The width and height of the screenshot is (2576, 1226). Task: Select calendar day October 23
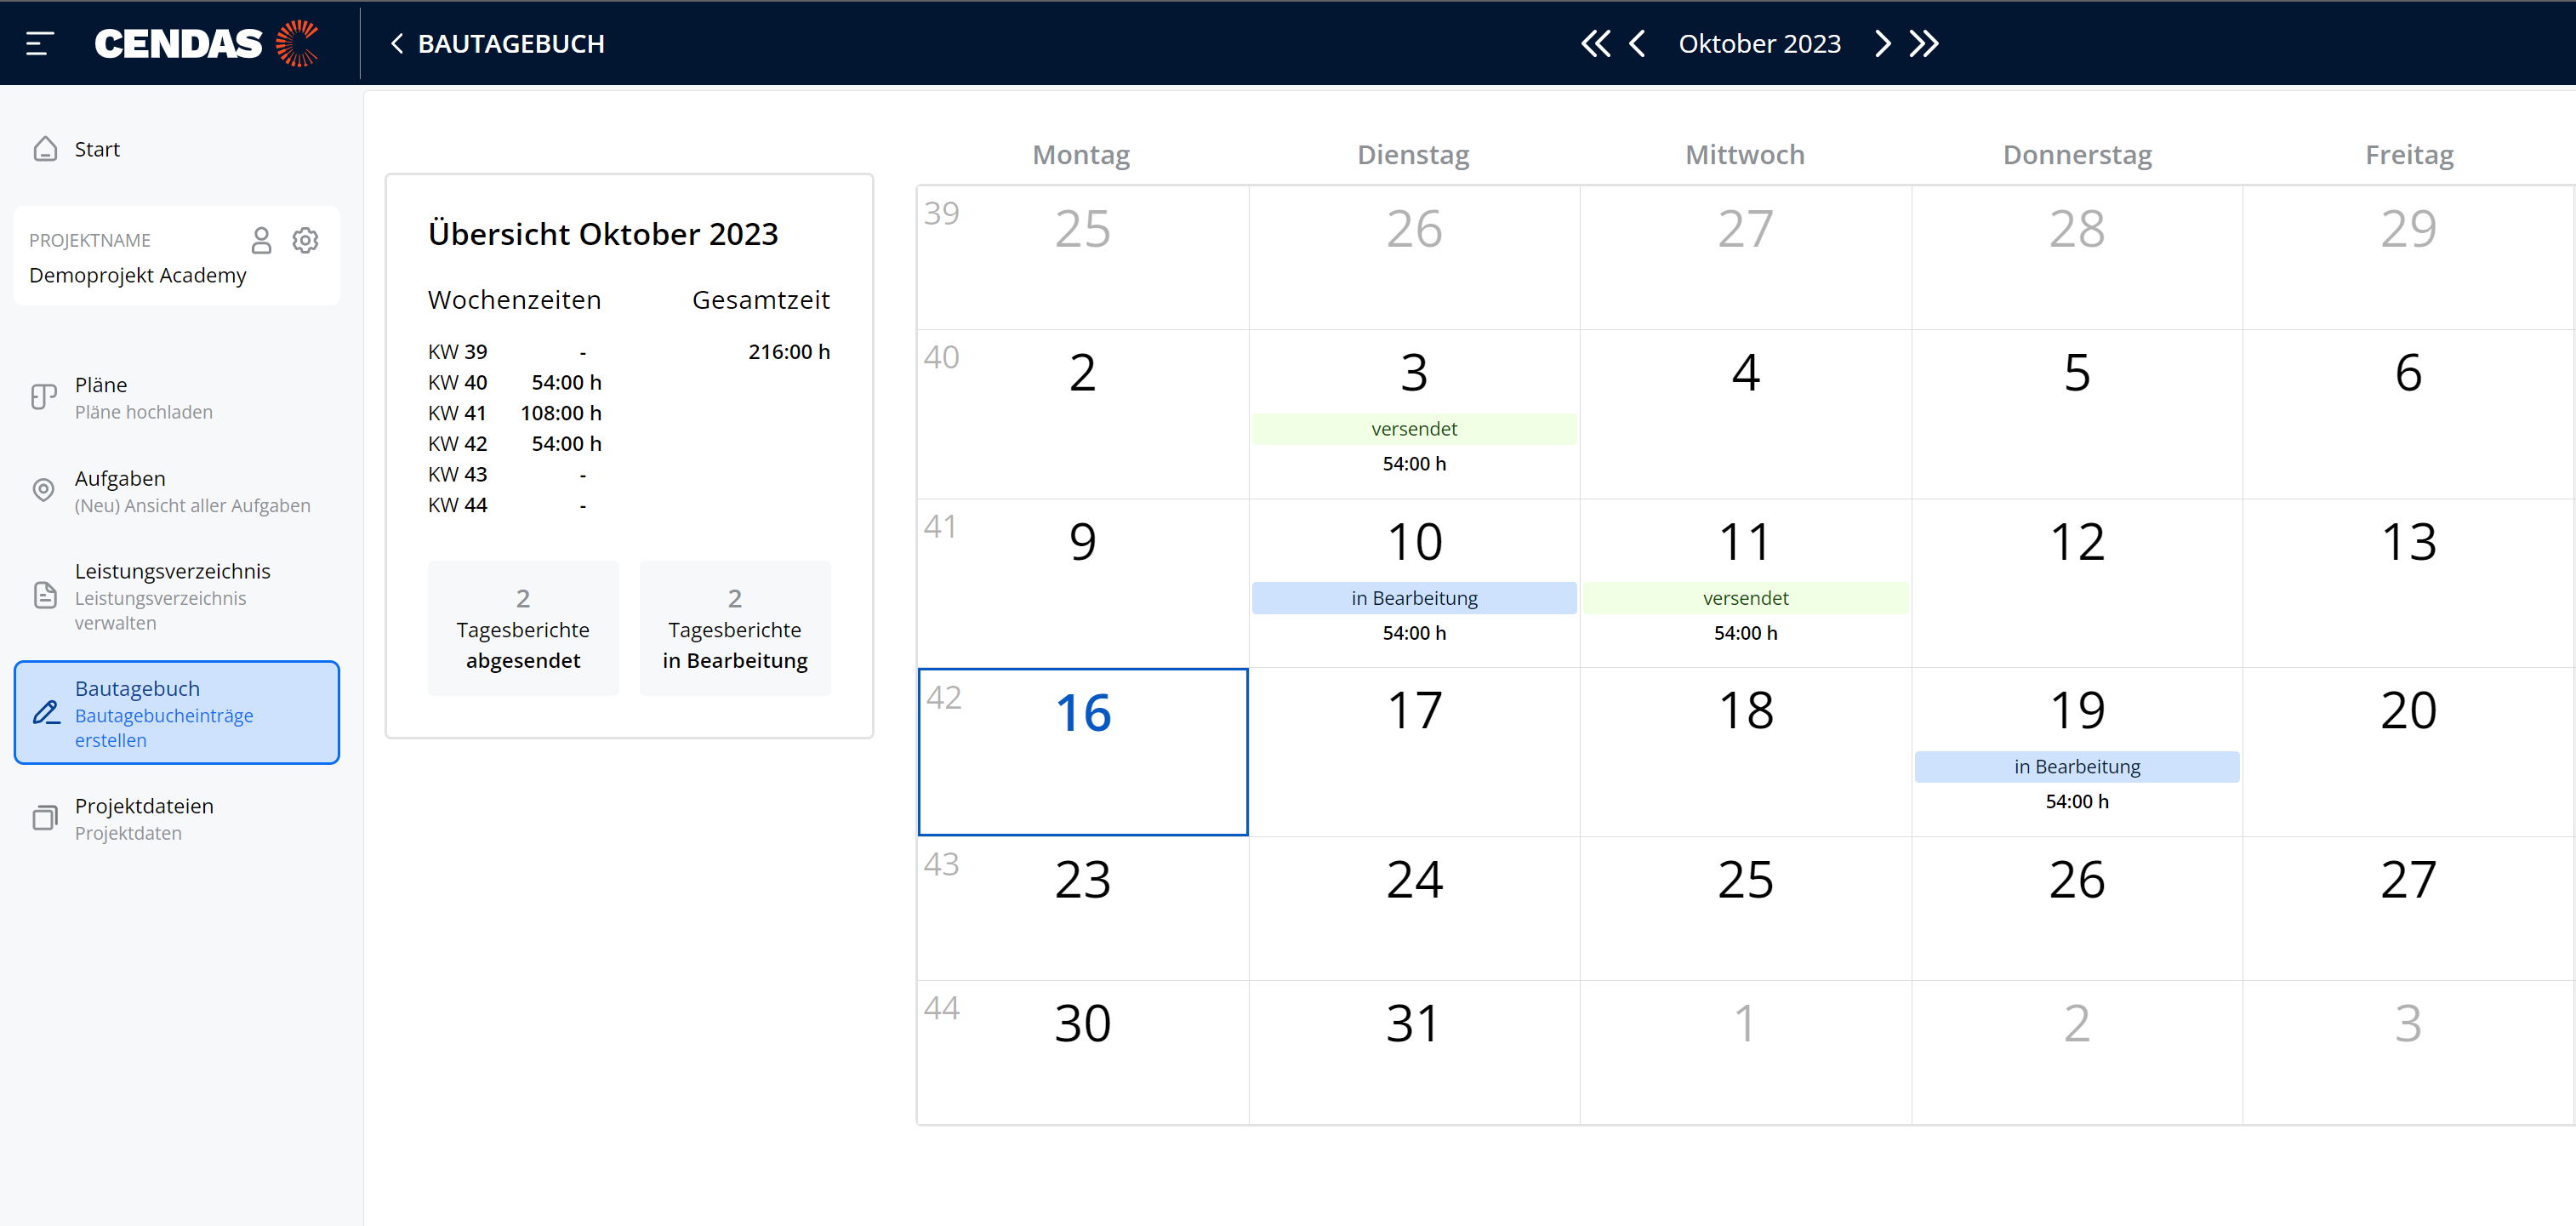tap(1083, 908)
